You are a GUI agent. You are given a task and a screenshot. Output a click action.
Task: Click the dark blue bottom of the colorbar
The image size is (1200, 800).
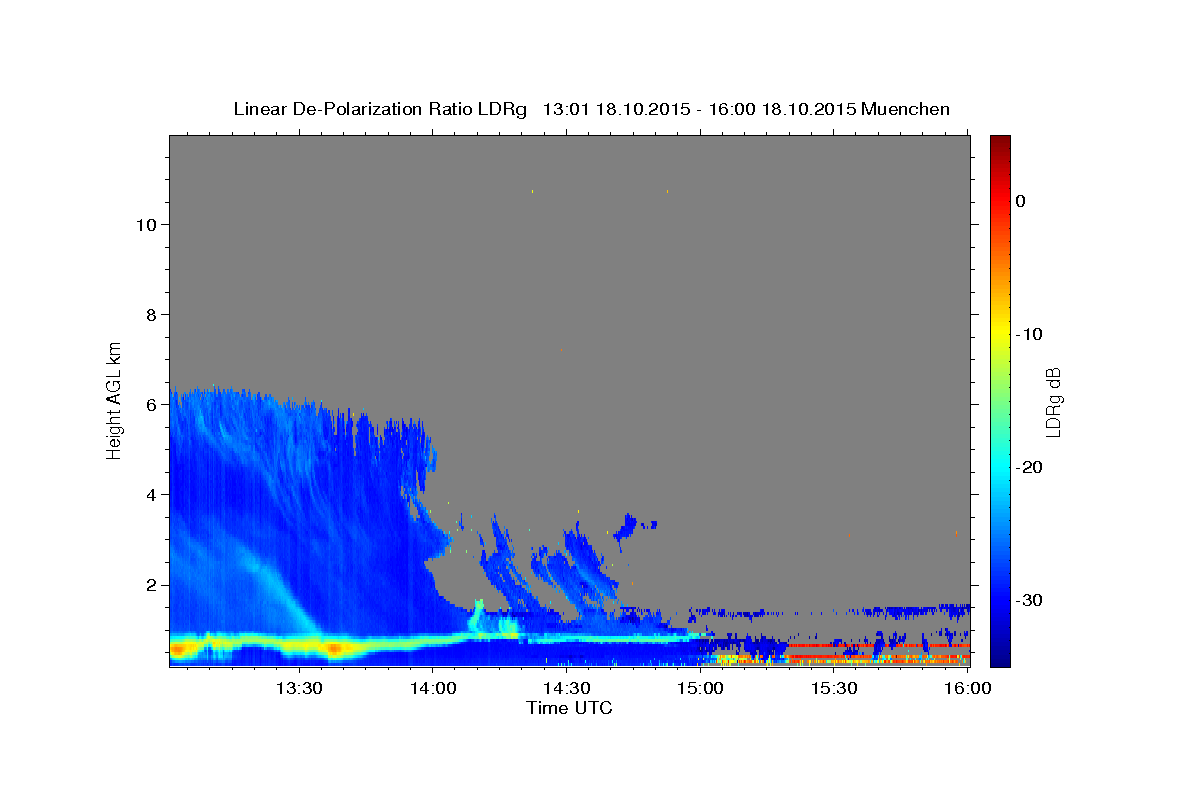[1000, 655]
